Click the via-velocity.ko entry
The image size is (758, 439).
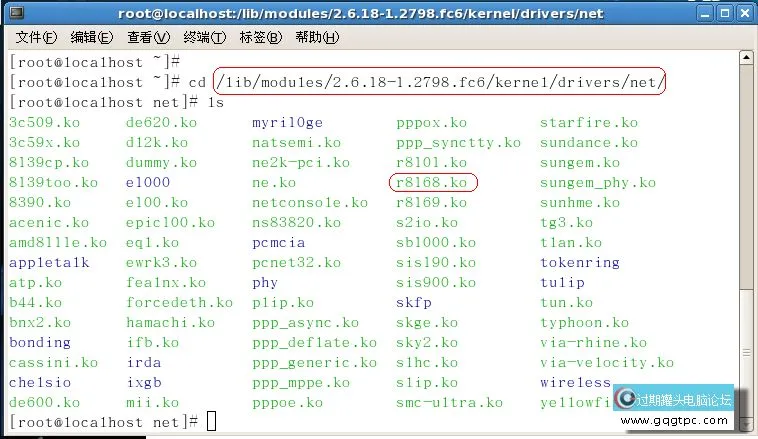pyautogui.click(x=607, y=363)
